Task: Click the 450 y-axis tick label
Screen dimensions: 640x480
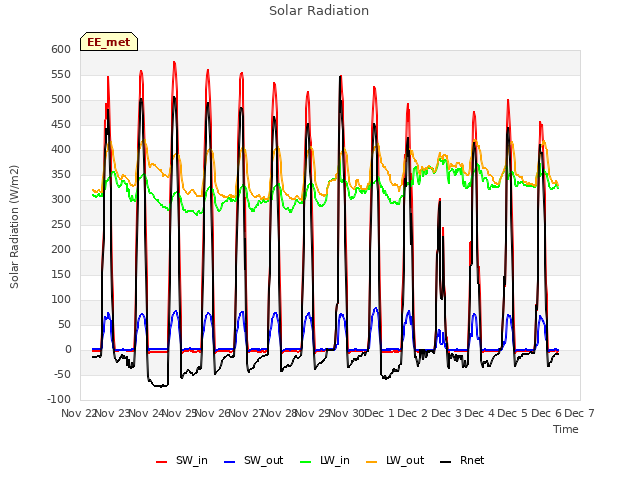Action: point(61,124)
